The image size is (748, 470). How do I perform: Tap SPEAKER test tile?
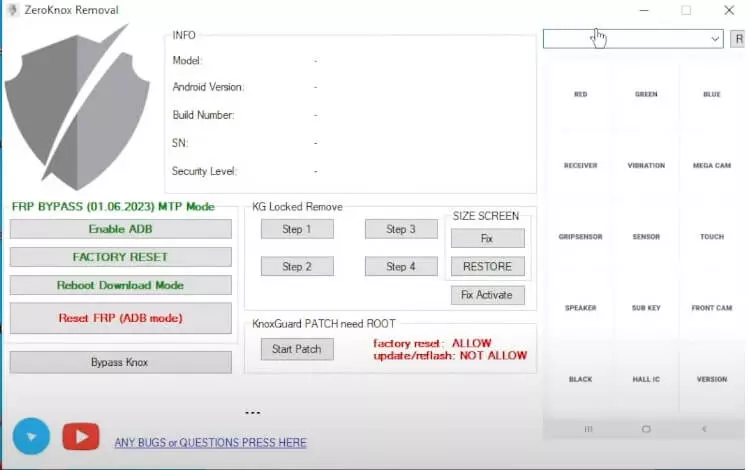pos(581,308)
